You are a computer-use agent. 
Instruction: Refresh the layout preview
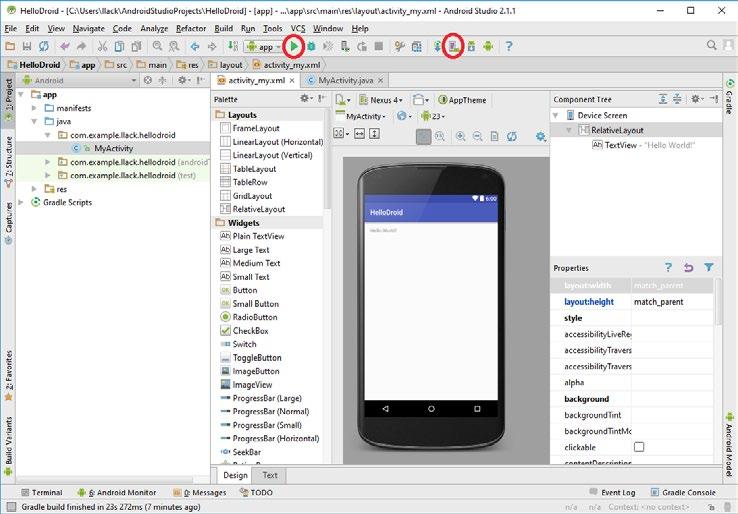pyautogui.click(x=512, y=137)
